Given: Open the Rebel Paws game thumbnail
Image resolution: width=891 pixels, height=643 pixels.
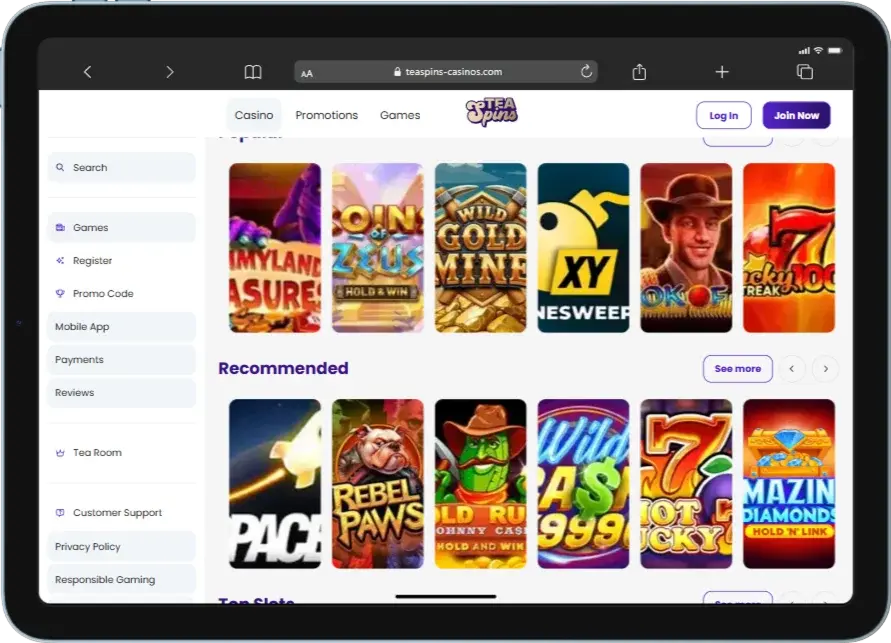Looking at the screenshot, I should (x=378, y=484).
